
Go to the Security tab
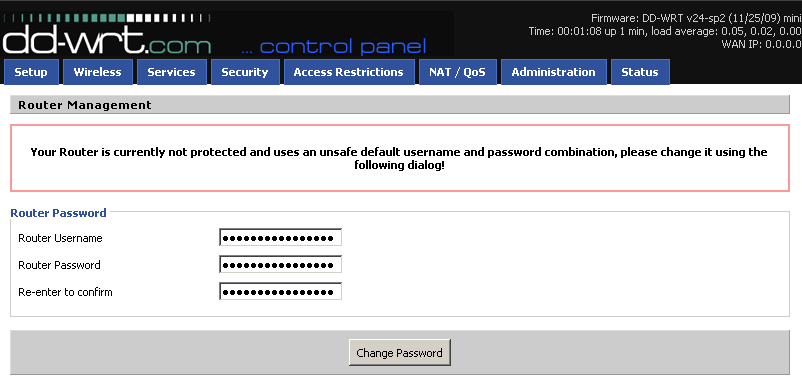[245, 72]
